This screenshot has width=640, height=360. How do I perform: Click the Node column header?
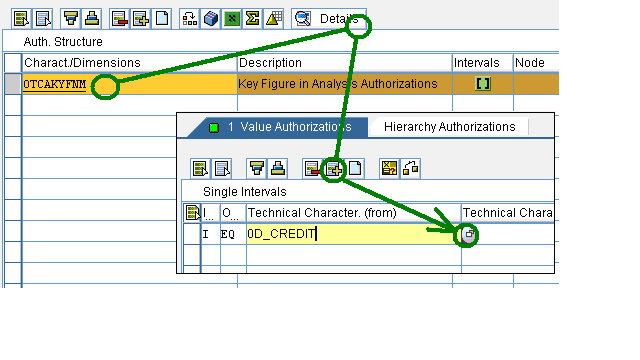[536, 63]
